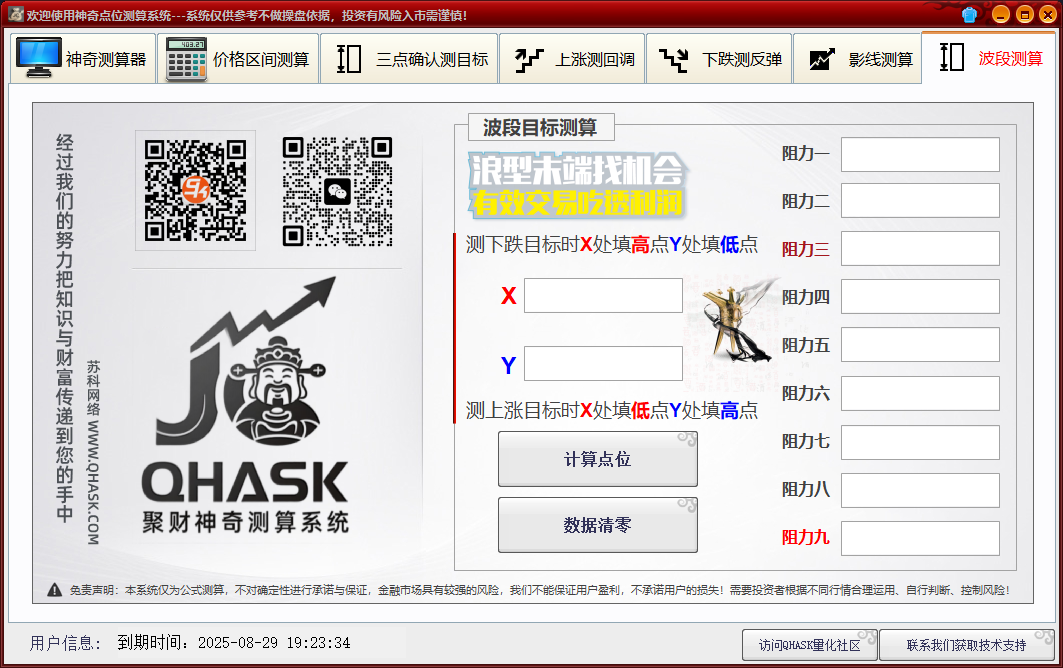The image size is (1063, 668).
Task: Click 联系我们获取技术支持 button
Action: click(967, 645)
